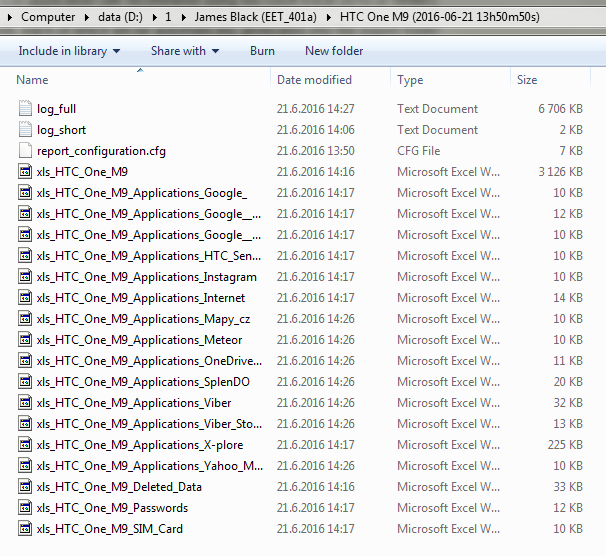Click the SIM_Card Excel file icon
This screenshot has width=606, height=556.
pos(26,529)
